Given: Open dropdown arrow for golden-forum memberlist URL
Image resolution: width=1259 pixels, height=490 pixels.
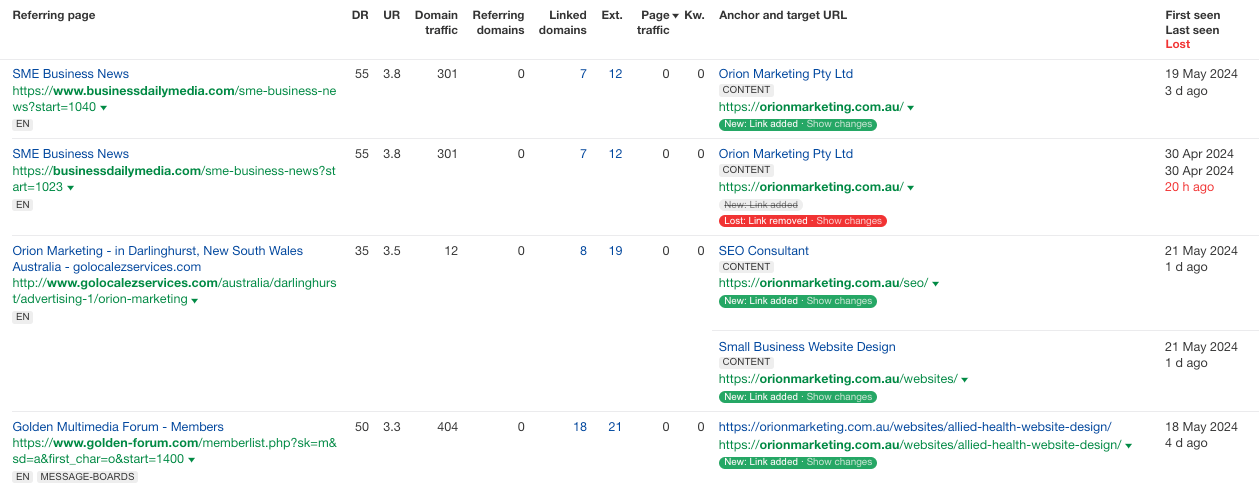Looking at the screenshot, I should pos(191,460).
